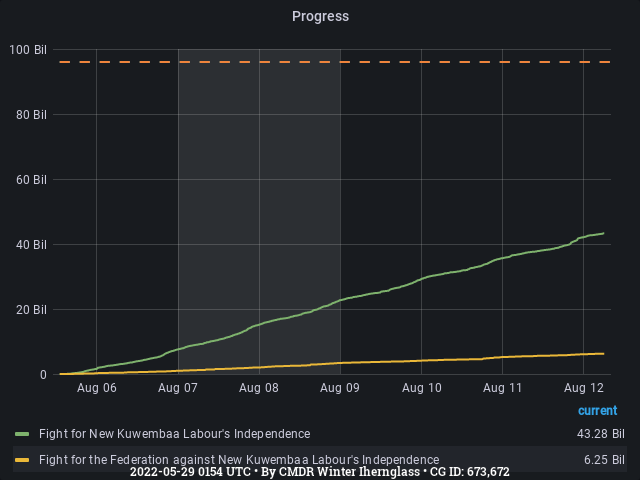Click the Aug 12 x-axis label
This screenshot has height=480, width=640.
(x=584, y=388)
